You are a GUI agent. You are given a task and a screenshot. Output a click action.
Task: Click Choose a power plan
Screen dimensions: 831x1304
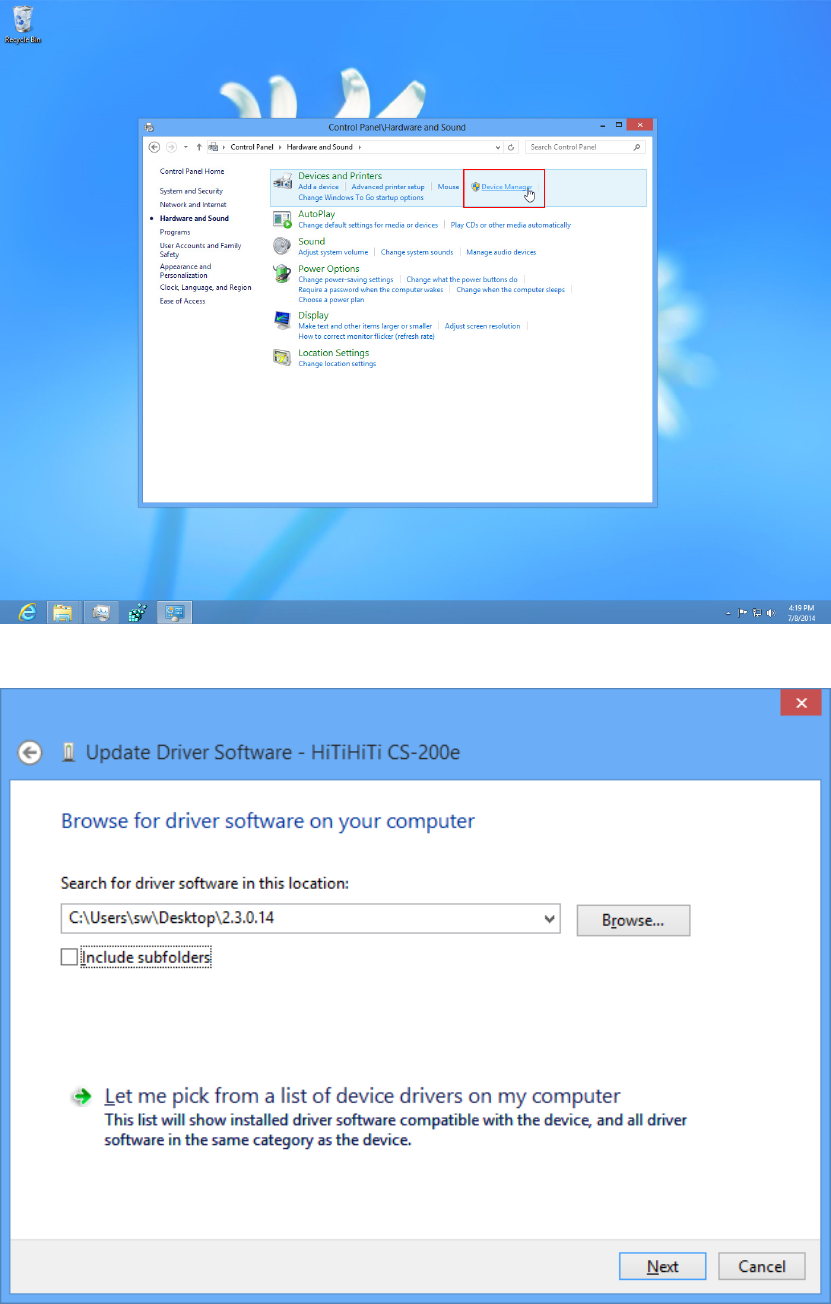click(x=331, y=299)
